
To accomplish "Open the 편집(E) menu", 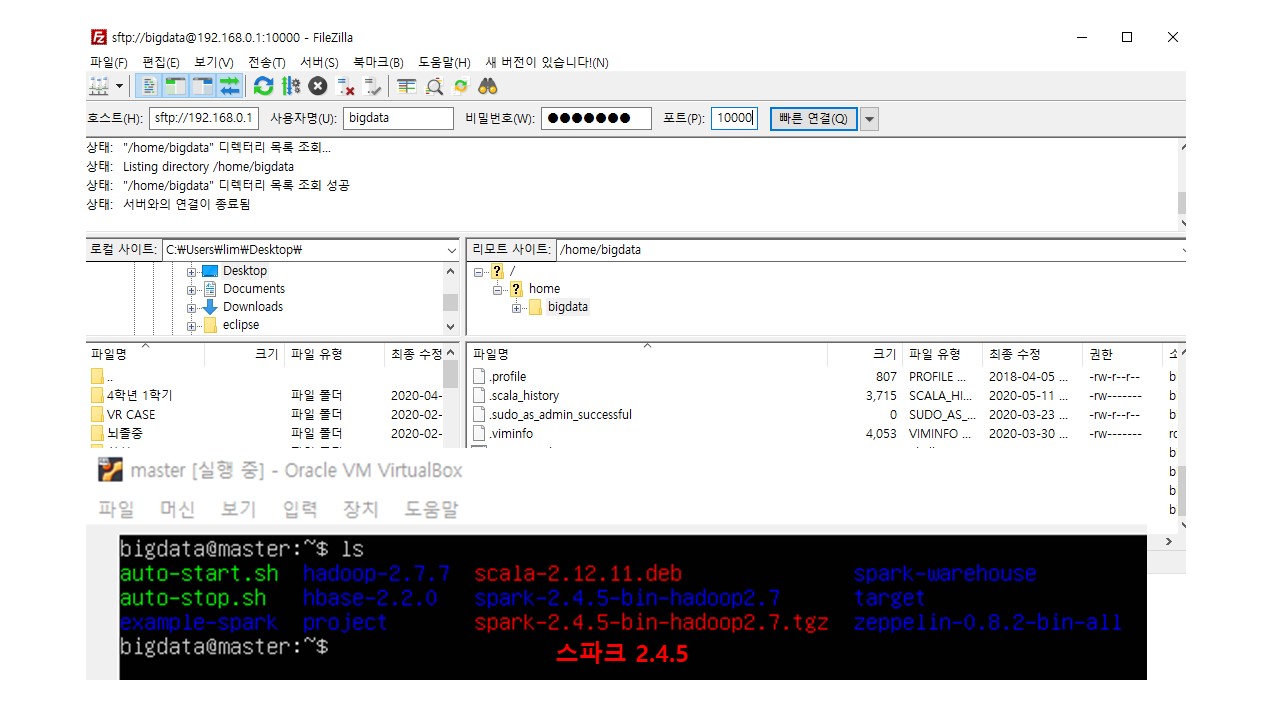I will tap(161, 63).
